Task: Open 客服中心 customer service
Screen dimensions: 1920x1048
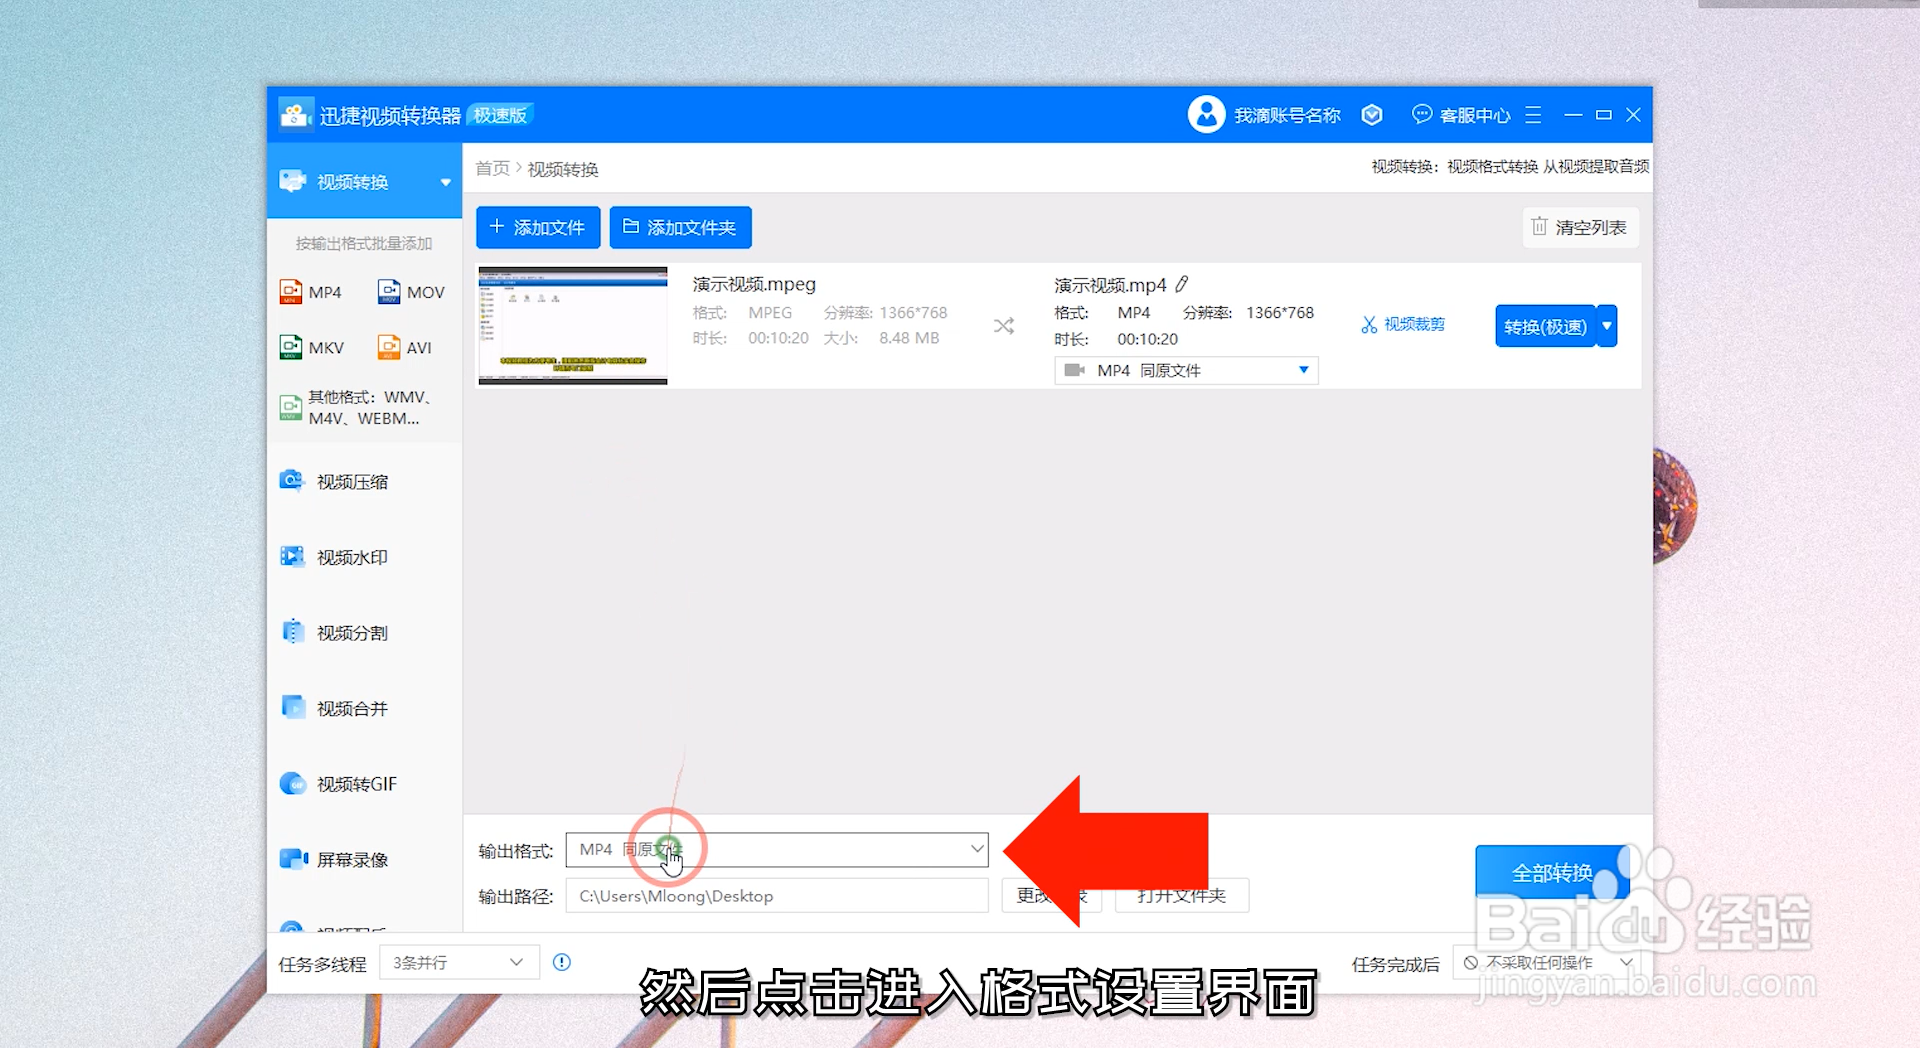Action: click(x=1461, y=115)
